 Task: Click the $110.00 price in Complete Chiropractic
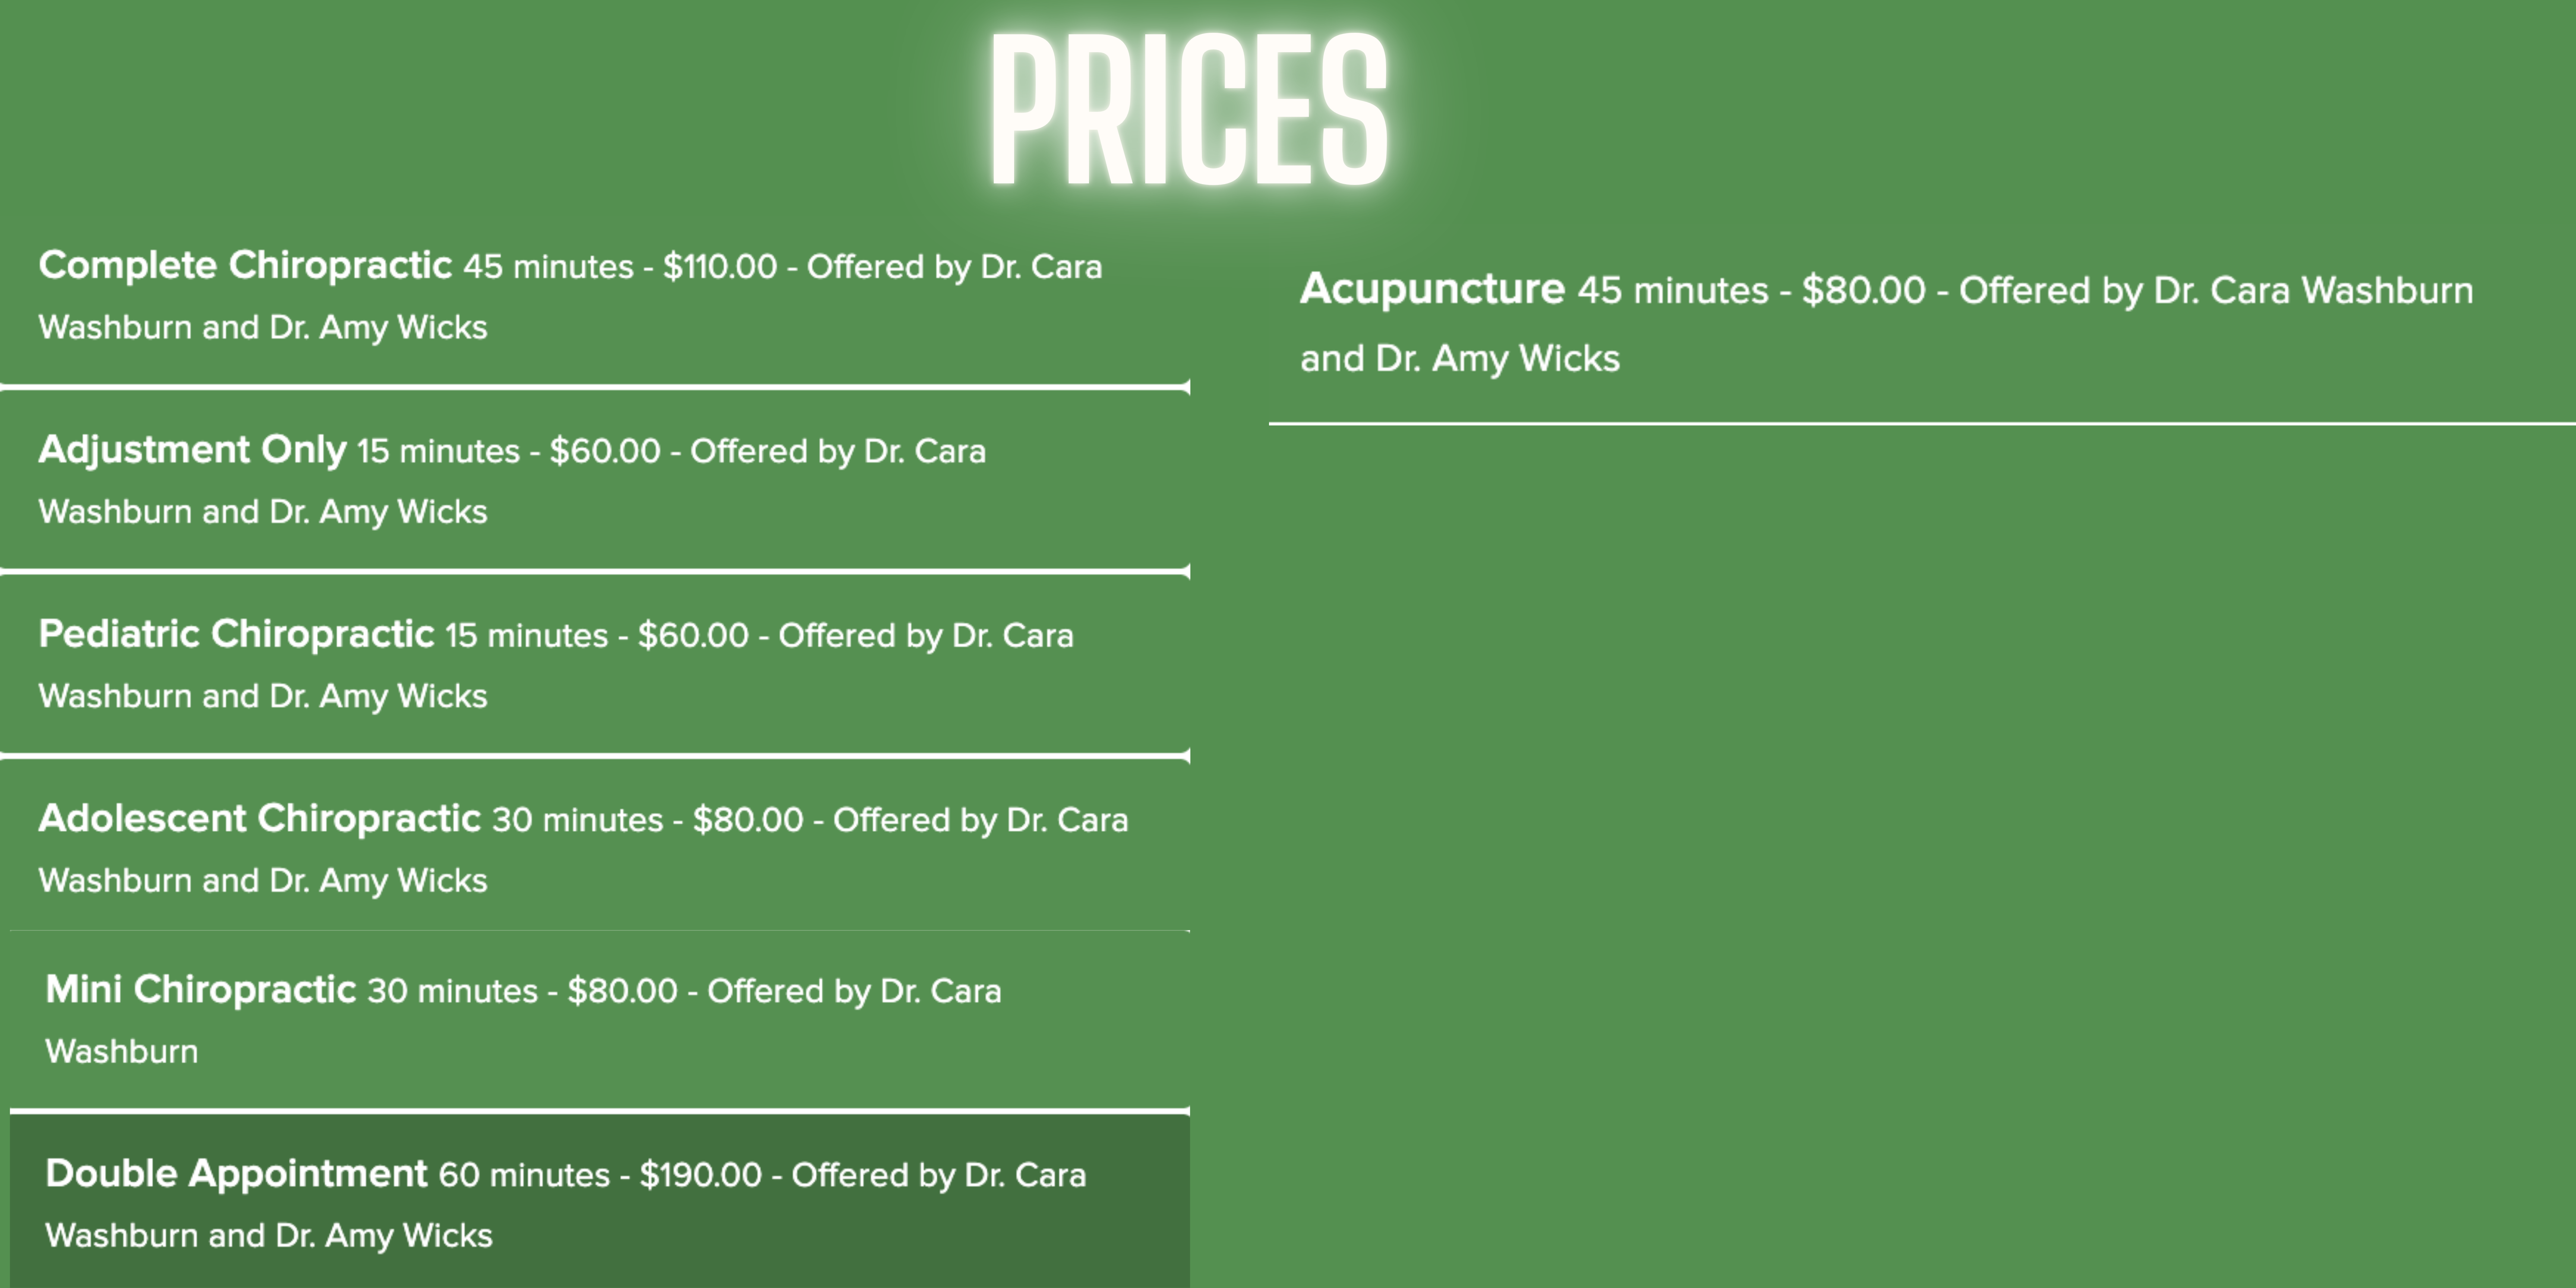tap(720, 267)
